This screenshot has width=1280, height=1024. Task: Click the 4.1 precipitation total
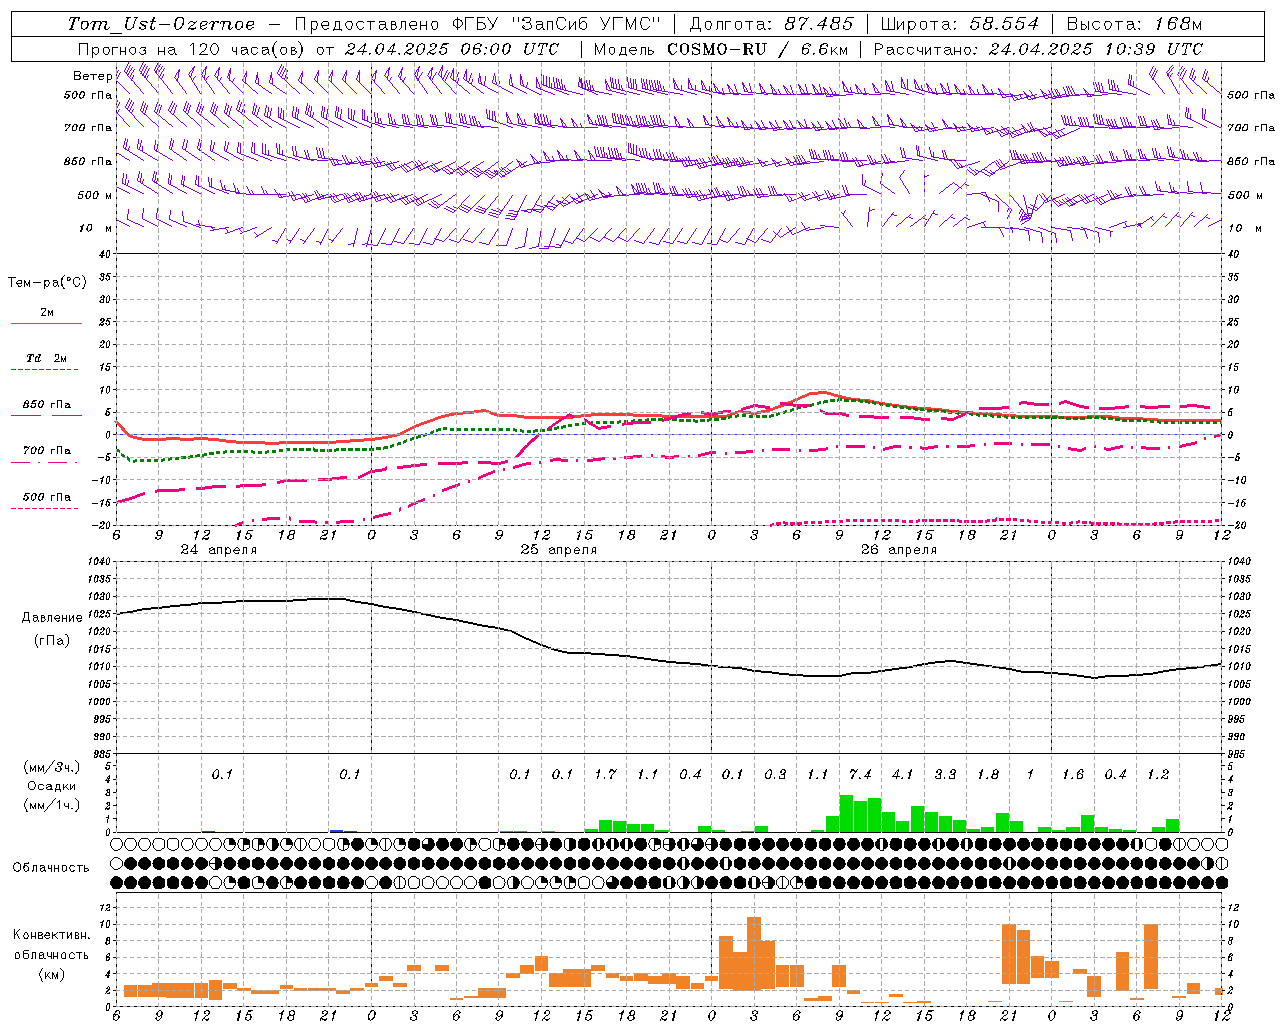[x=902, y=774]
